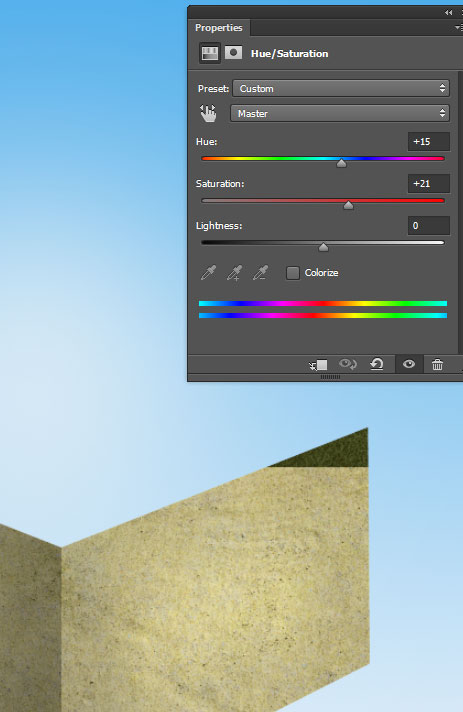Activate the on-image adjustment hand tool
The image size is (463, 712).
click(208, 114)
